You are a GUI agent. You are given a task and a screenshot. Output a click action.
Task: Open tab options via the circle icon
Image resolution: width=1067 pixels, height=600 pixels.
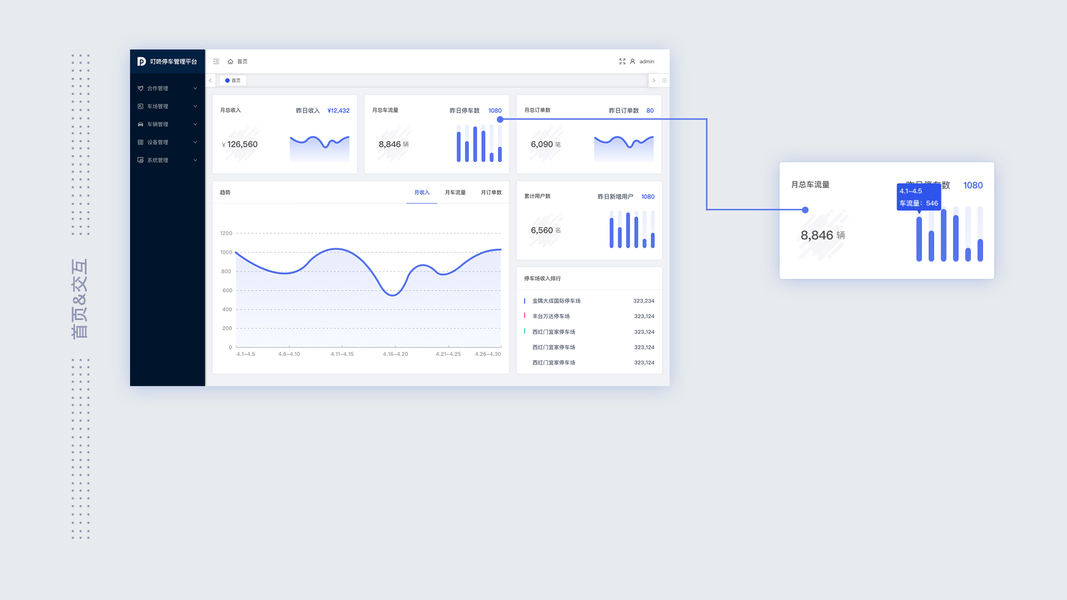click(x=664, y=80)
